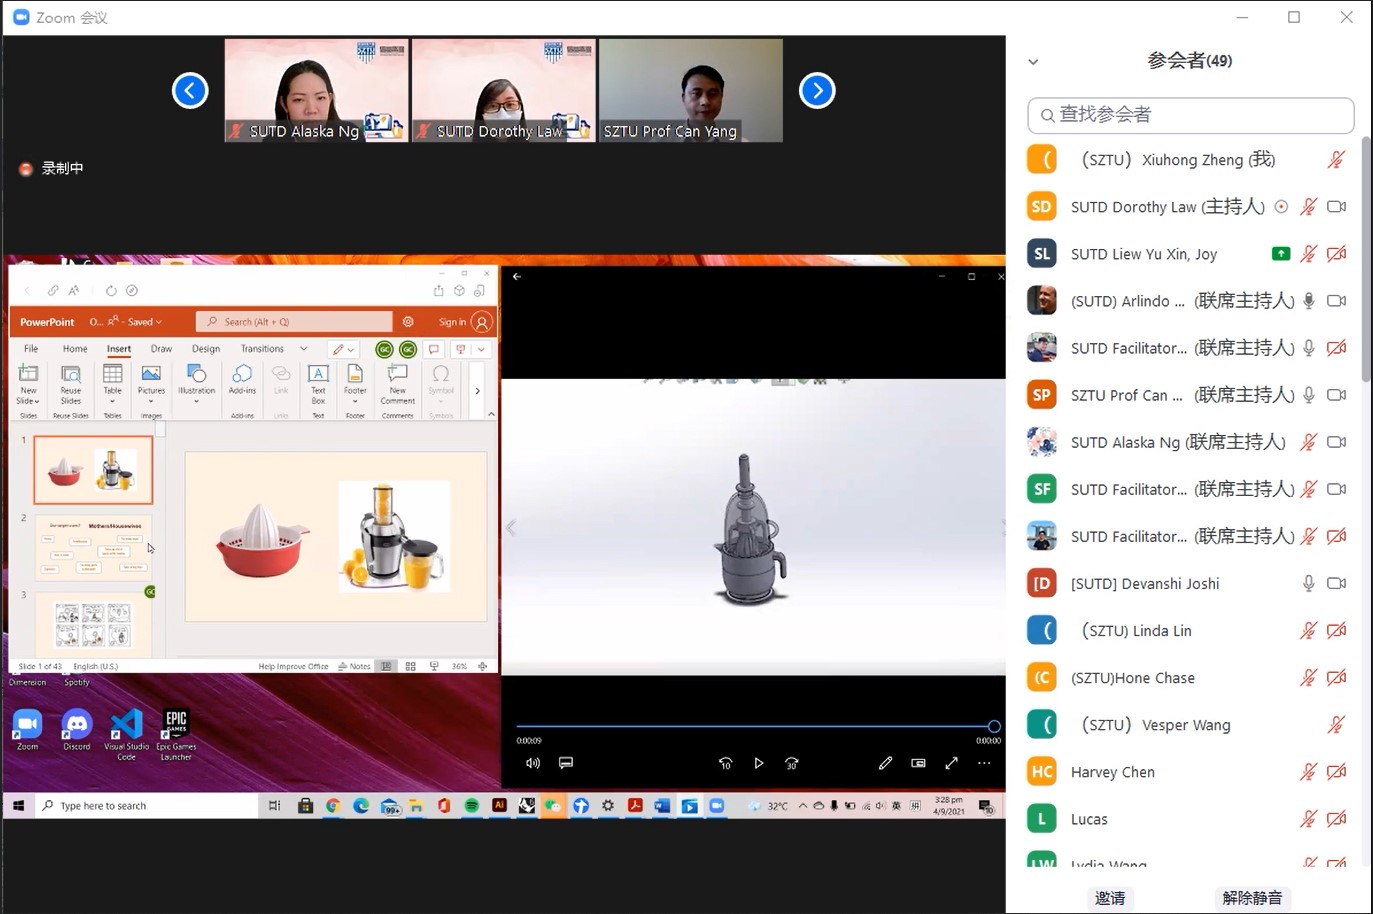Click the media player fullscreen expand icon
Screen dimensions: 1373x914
tap(951, 763)
